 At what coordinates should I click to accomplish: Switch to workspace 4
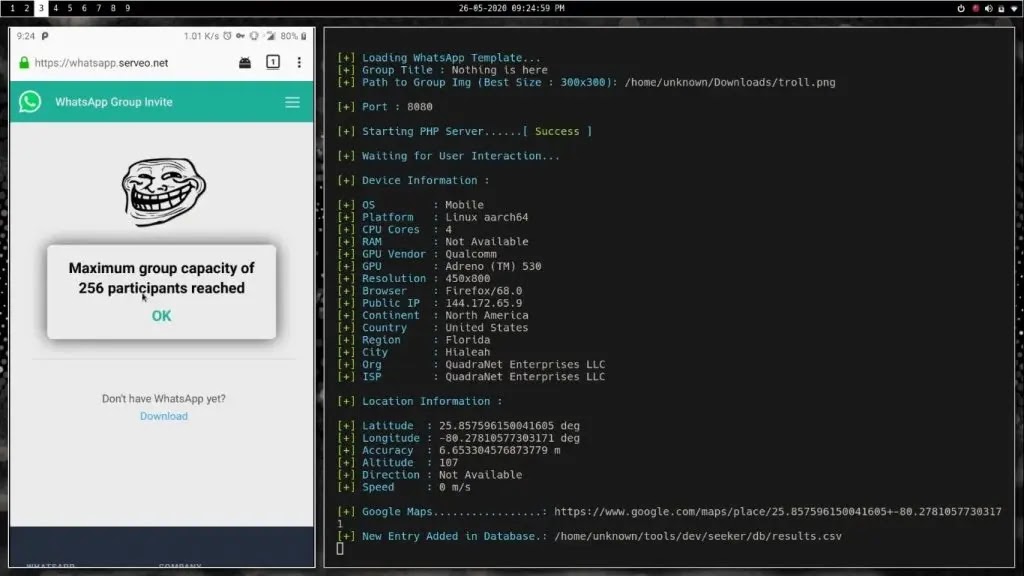[56, 8]
